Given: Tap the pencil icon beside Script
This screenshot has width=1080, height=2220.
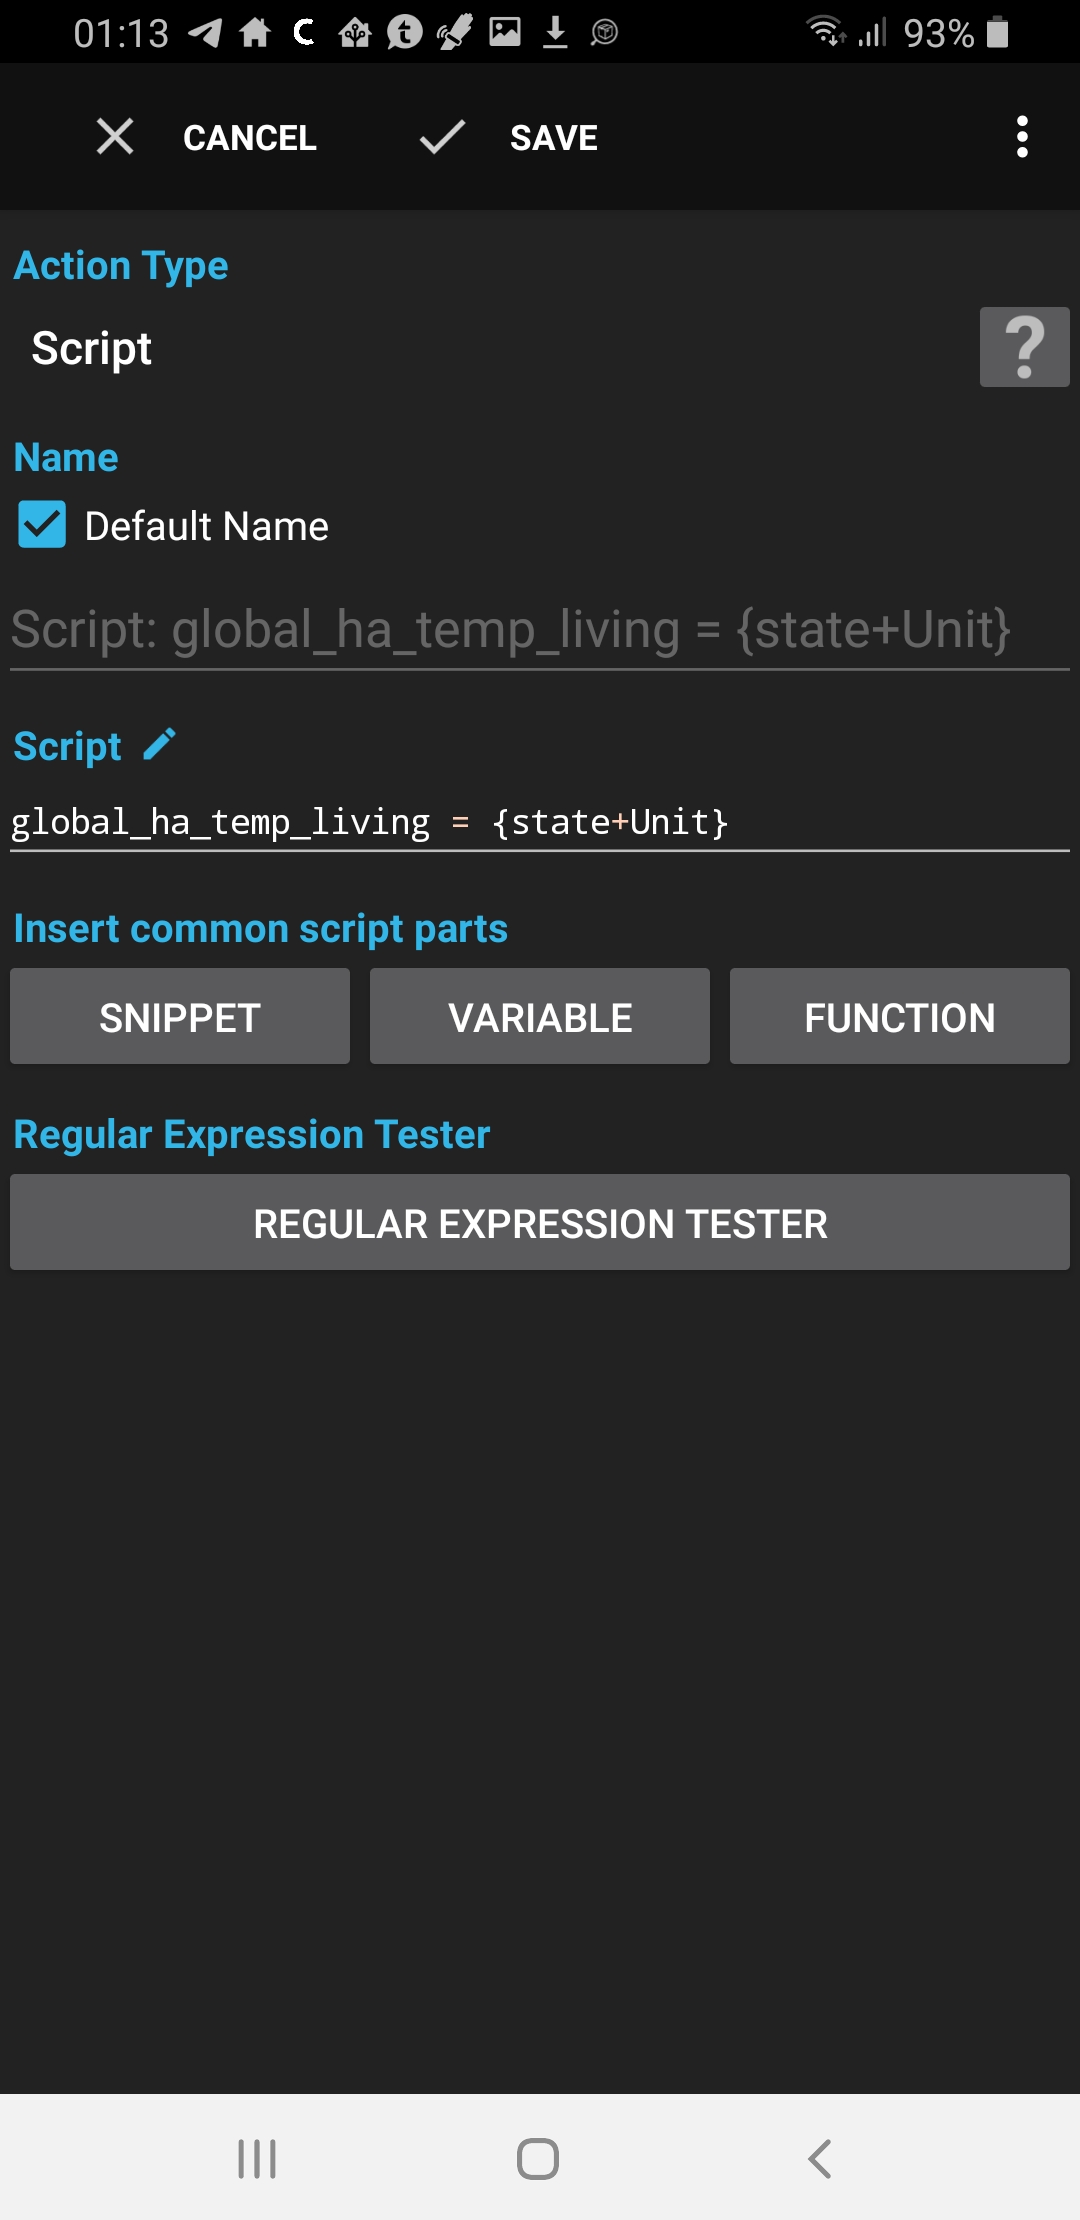Looking at the screenshot, I should tap(160, 745).
